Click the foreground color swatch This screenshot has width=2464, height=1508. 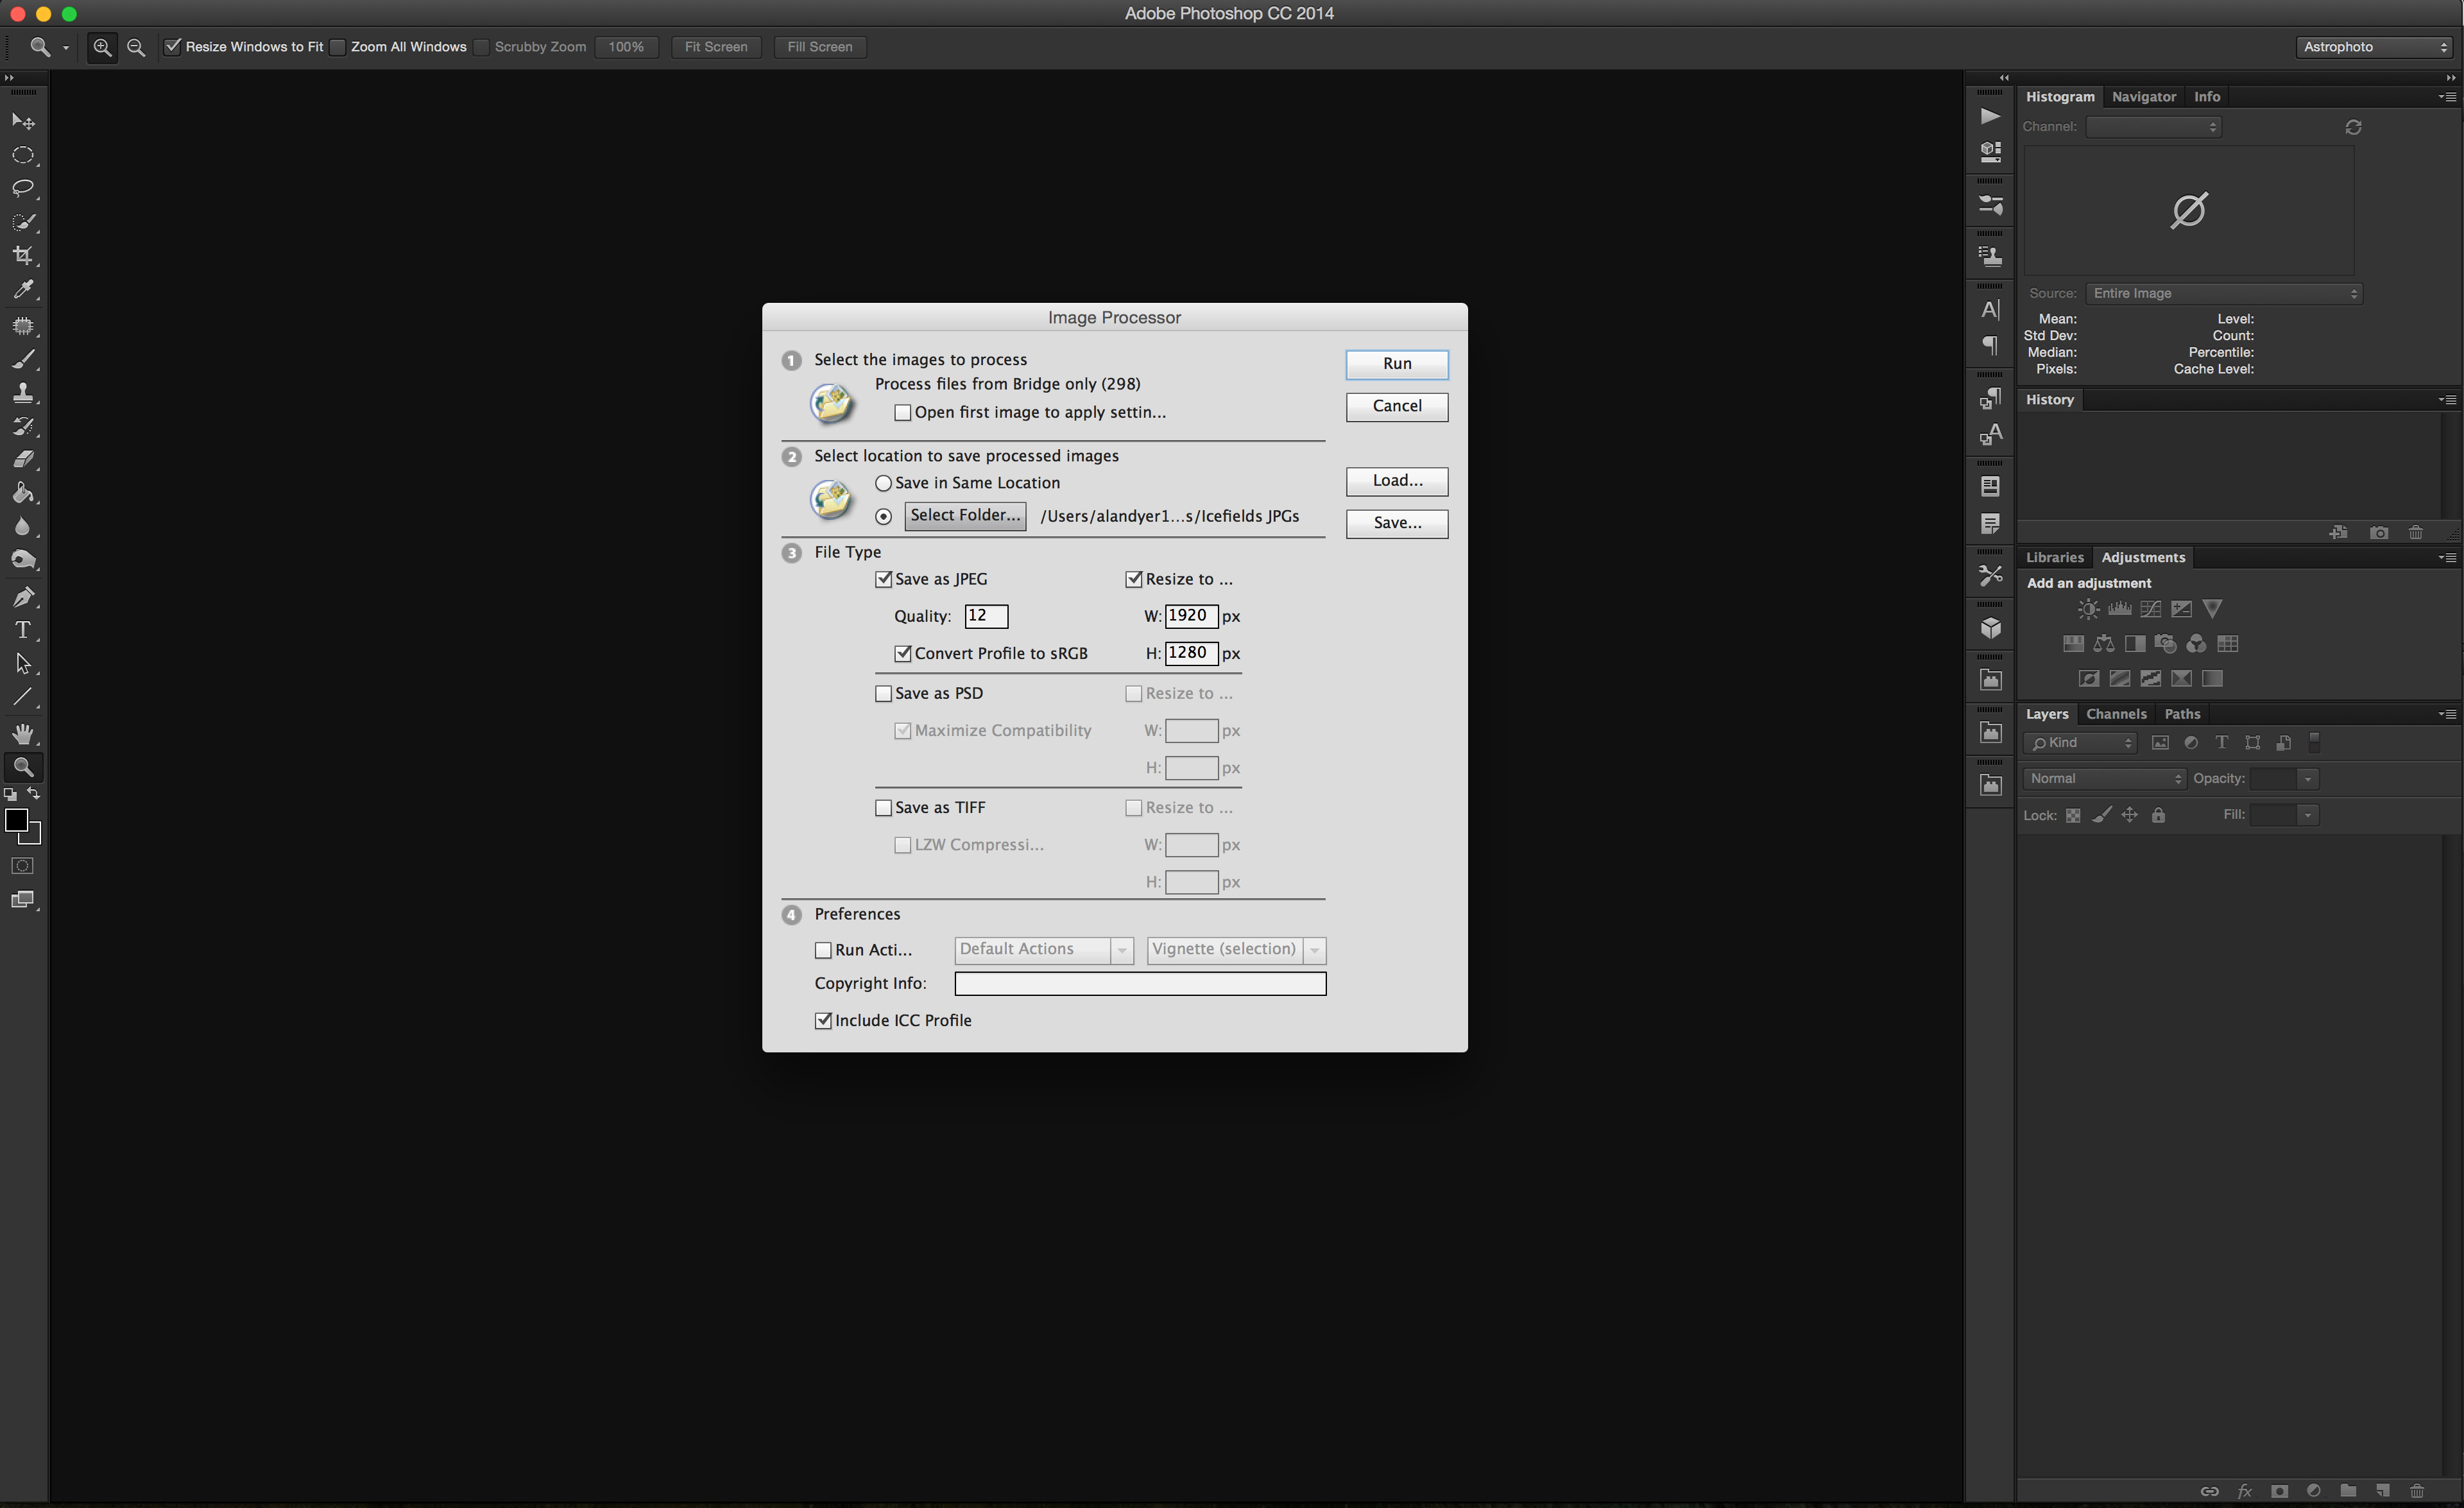pyautogui.click(x=16, y=820)
